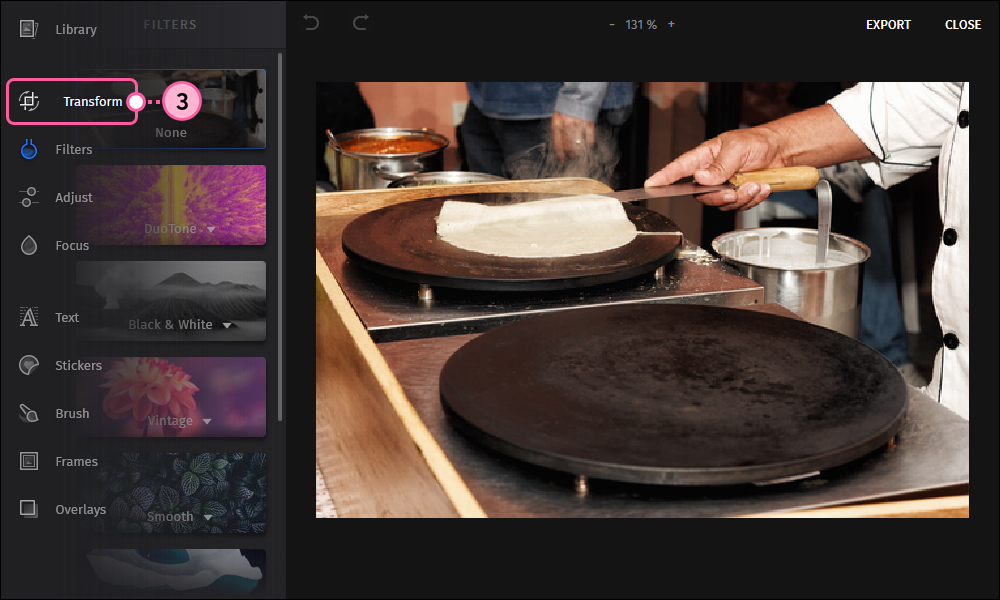Viewport: 1000px width, 600px height.
Task: Click the CLOSE button
Action: click(x=962, y=24)
